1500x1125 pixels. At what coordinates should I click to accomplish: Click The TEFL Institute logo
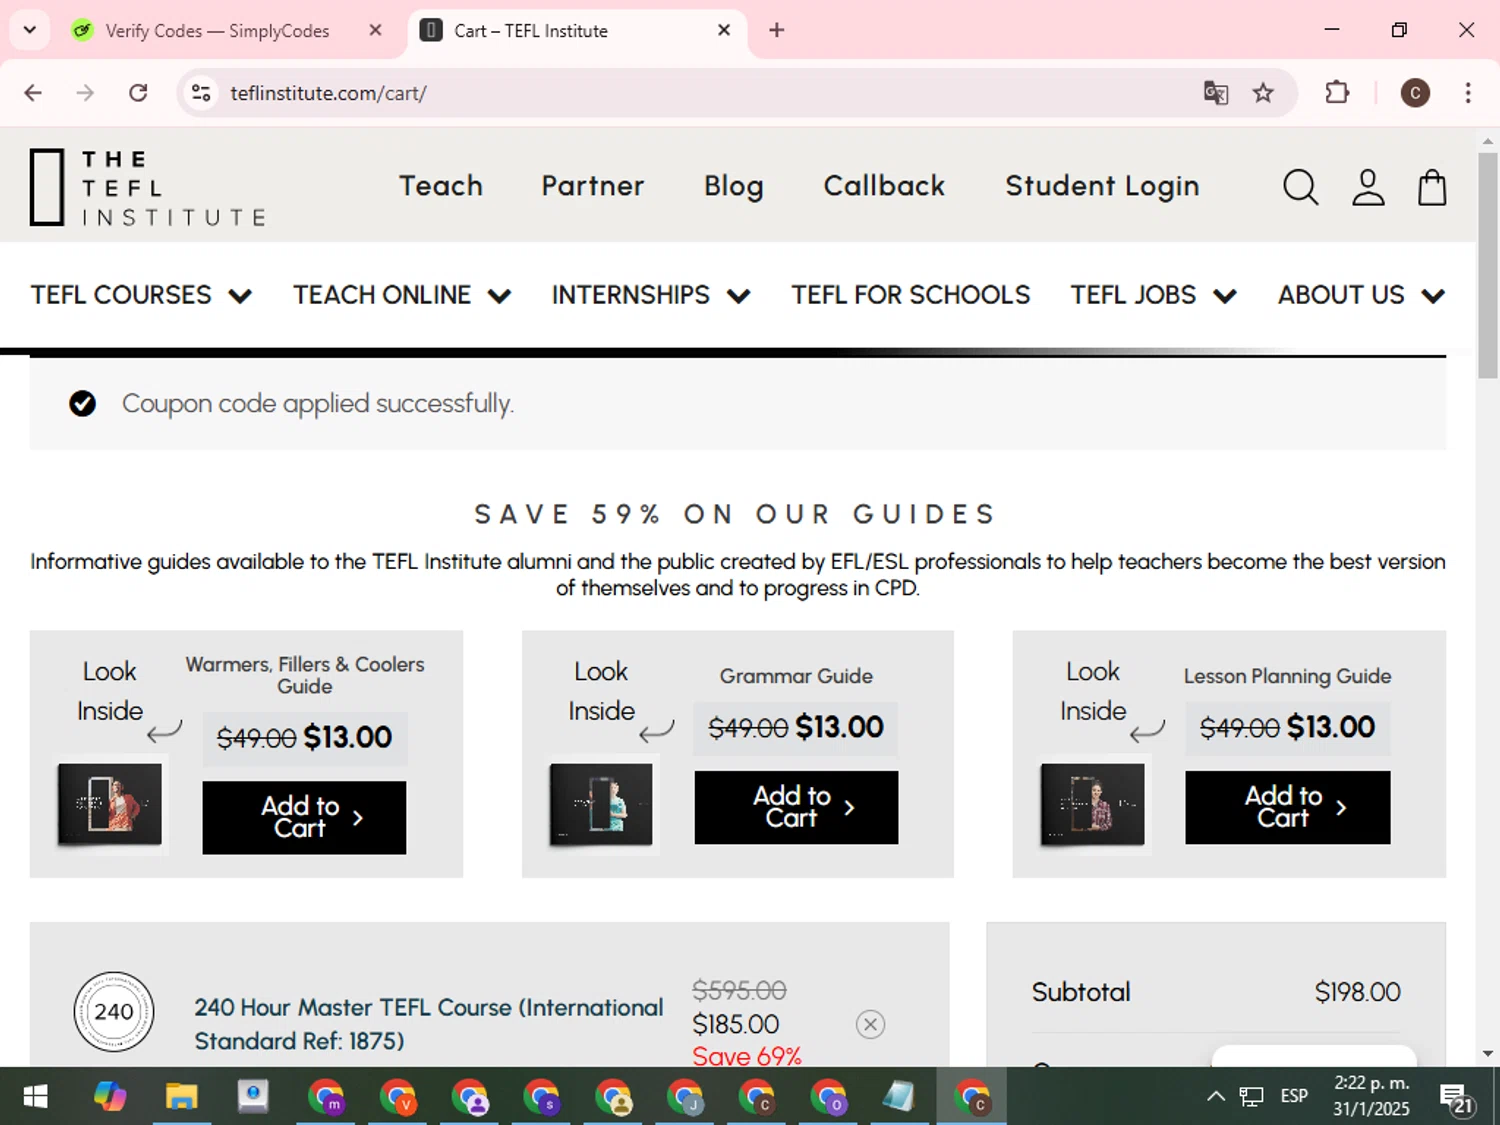[148, 187]
